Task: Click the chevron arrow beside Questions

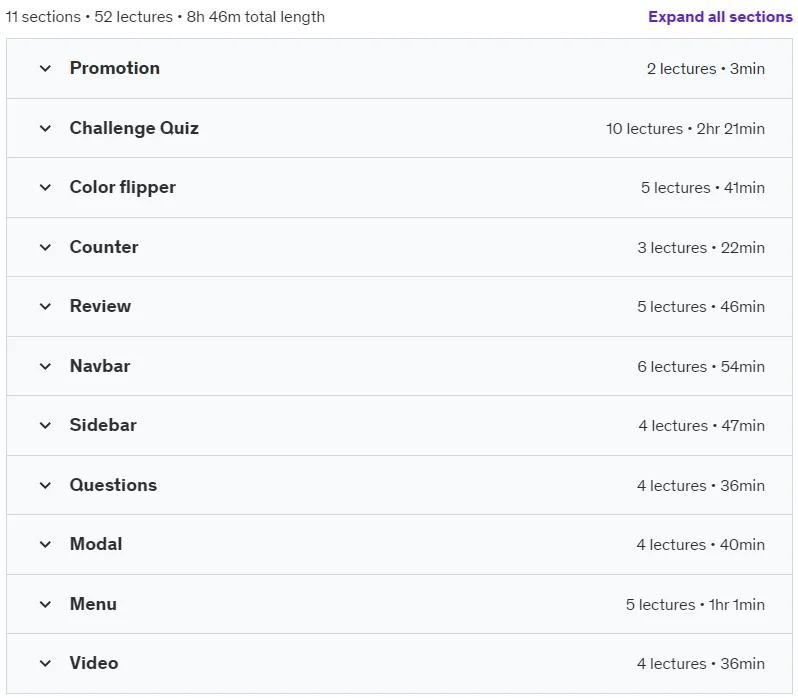Action: pos(45,485)
